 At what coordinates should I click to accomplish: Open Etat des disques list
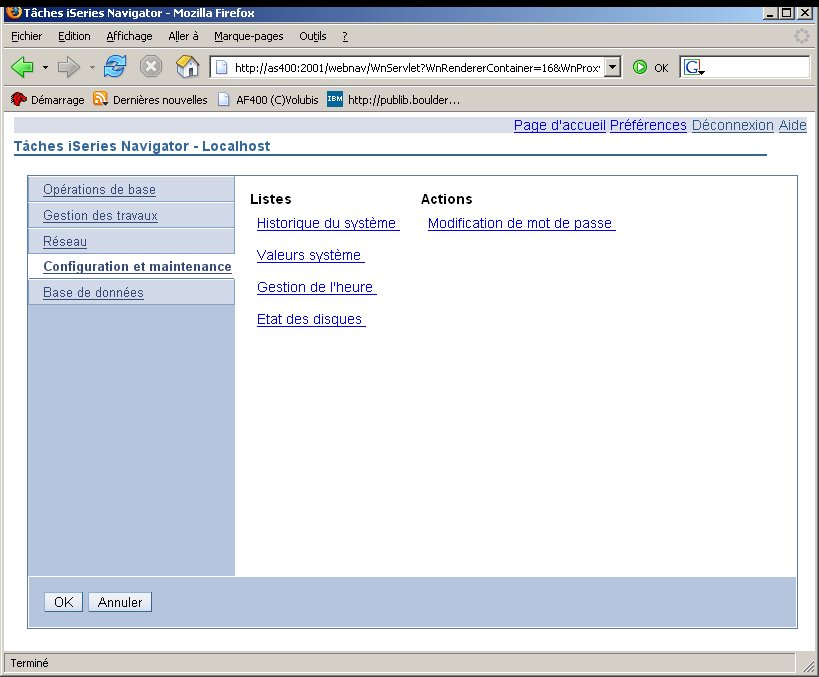click(311, 319)
